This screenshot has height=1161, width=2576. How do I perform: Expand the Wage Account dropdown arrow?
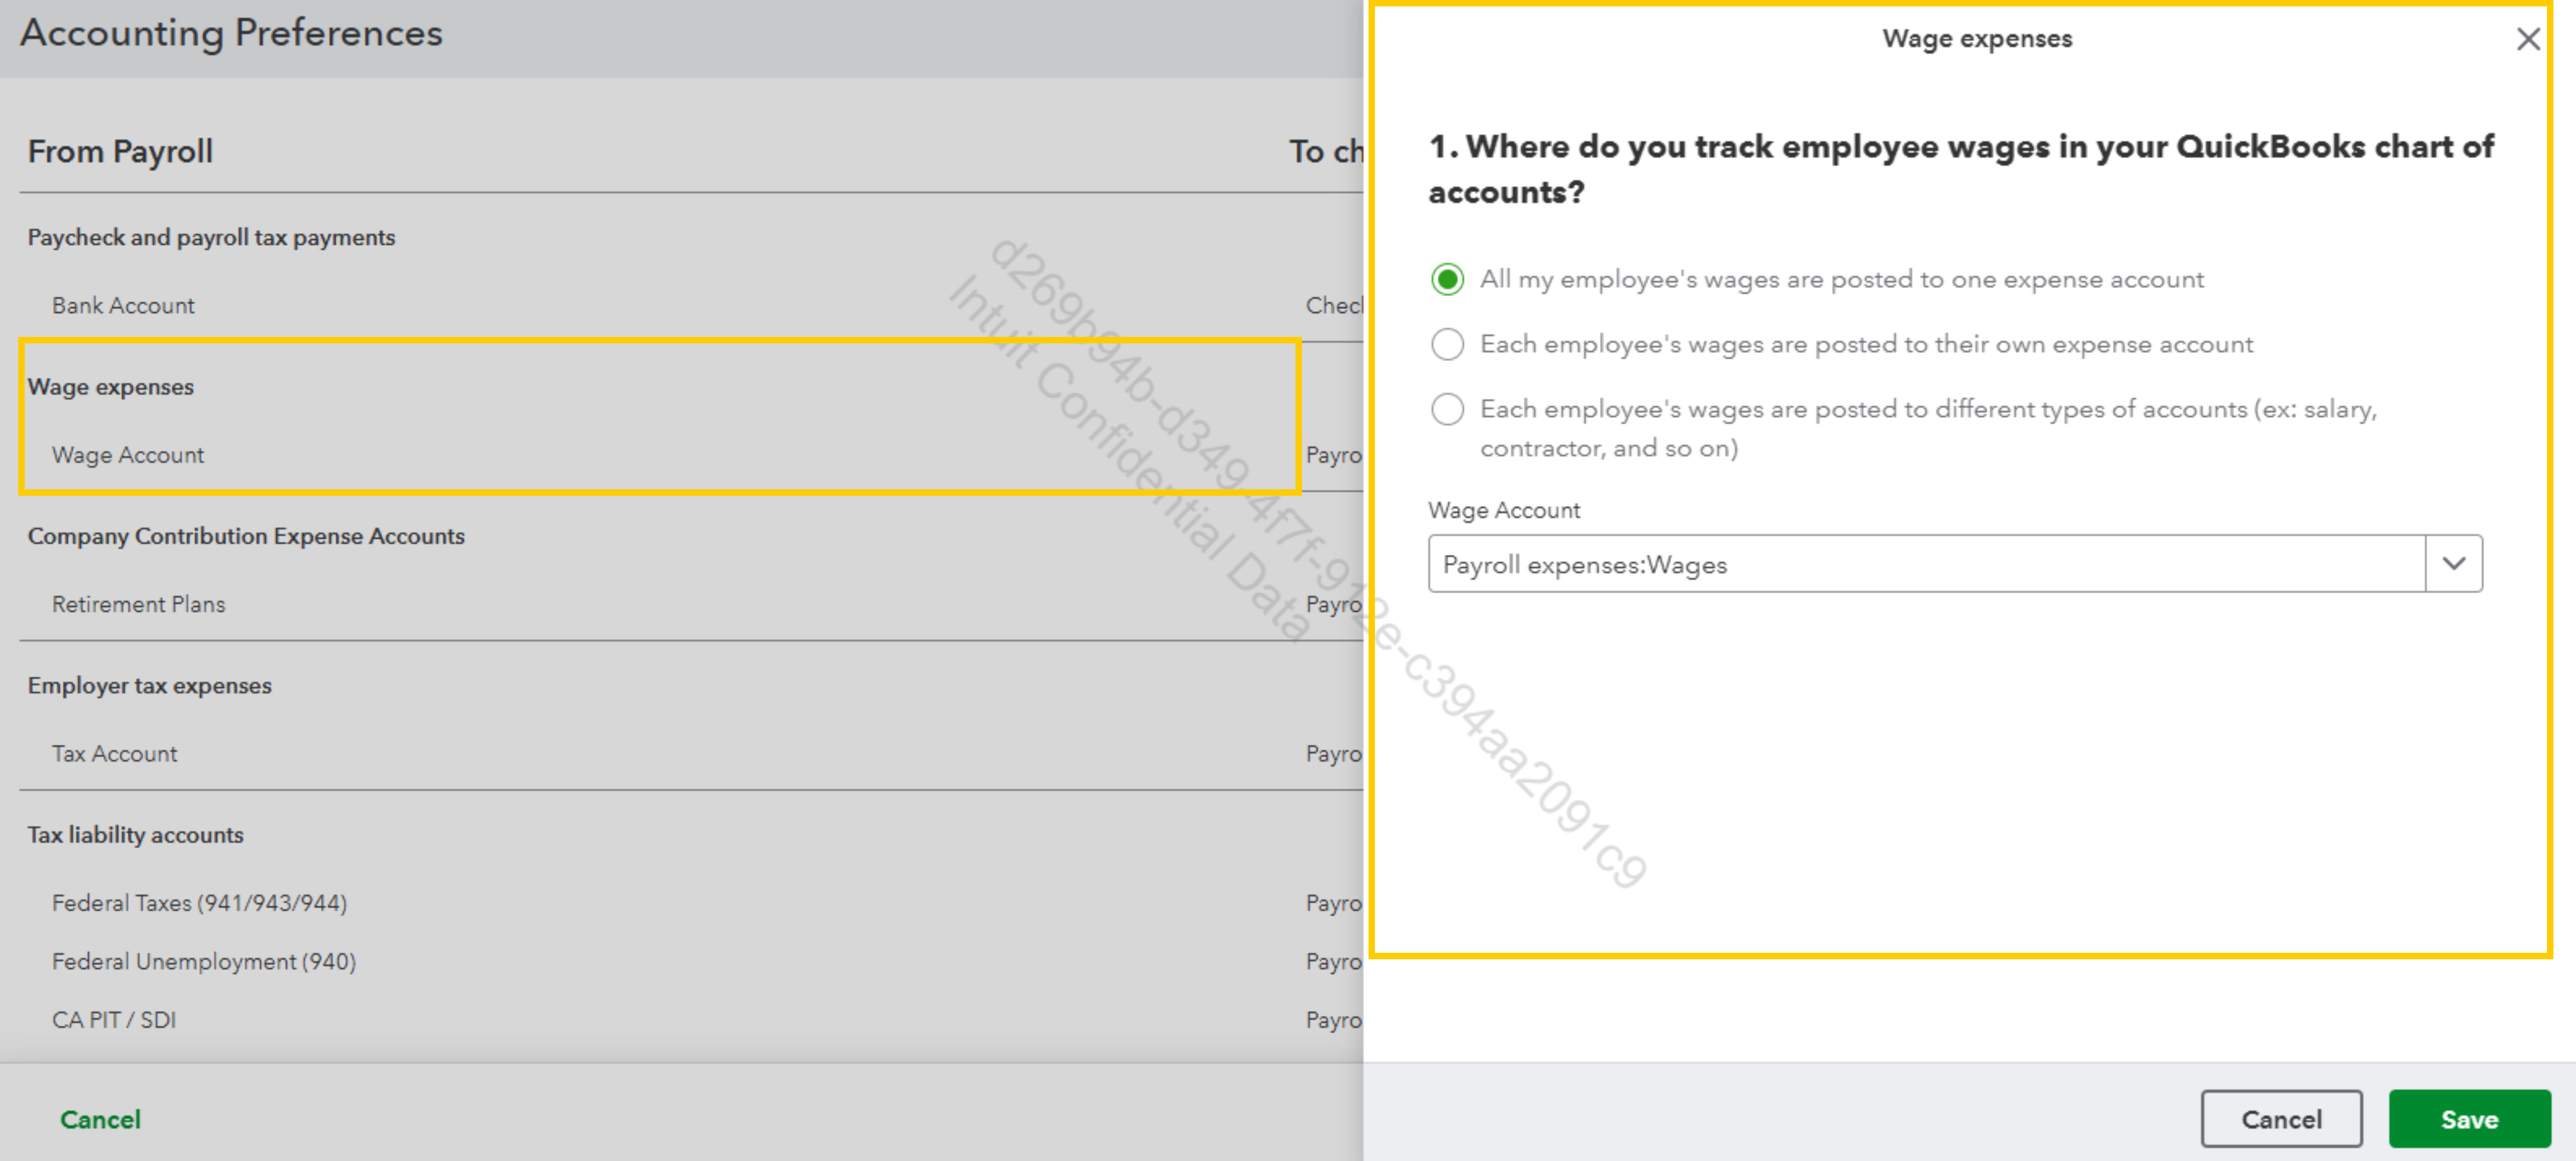[x=2453, y=564]
